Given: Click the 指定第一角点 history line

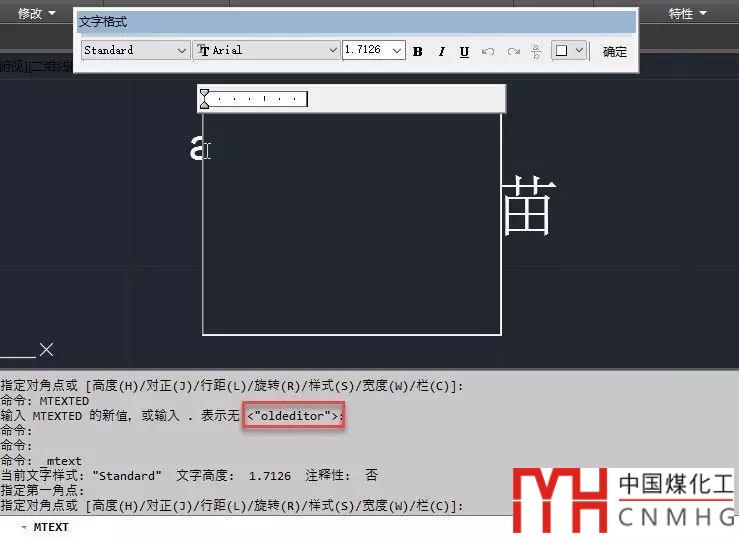Looking at the screenshot, I should 42,490.
